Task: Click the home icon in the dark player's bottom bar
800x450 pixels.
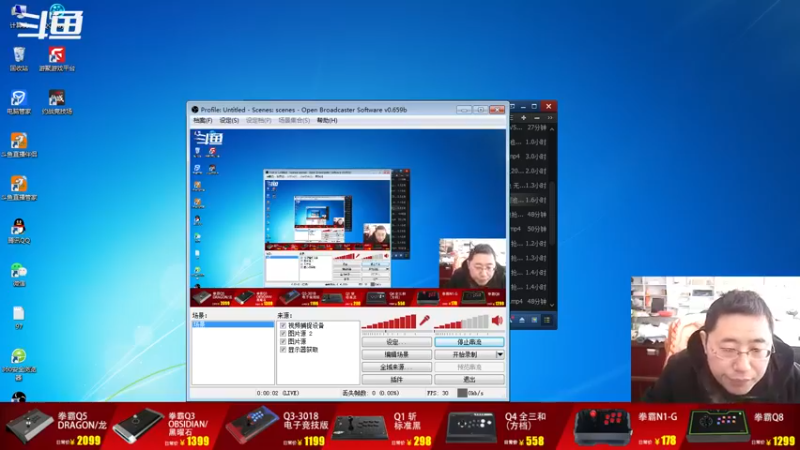Action: 522,320
